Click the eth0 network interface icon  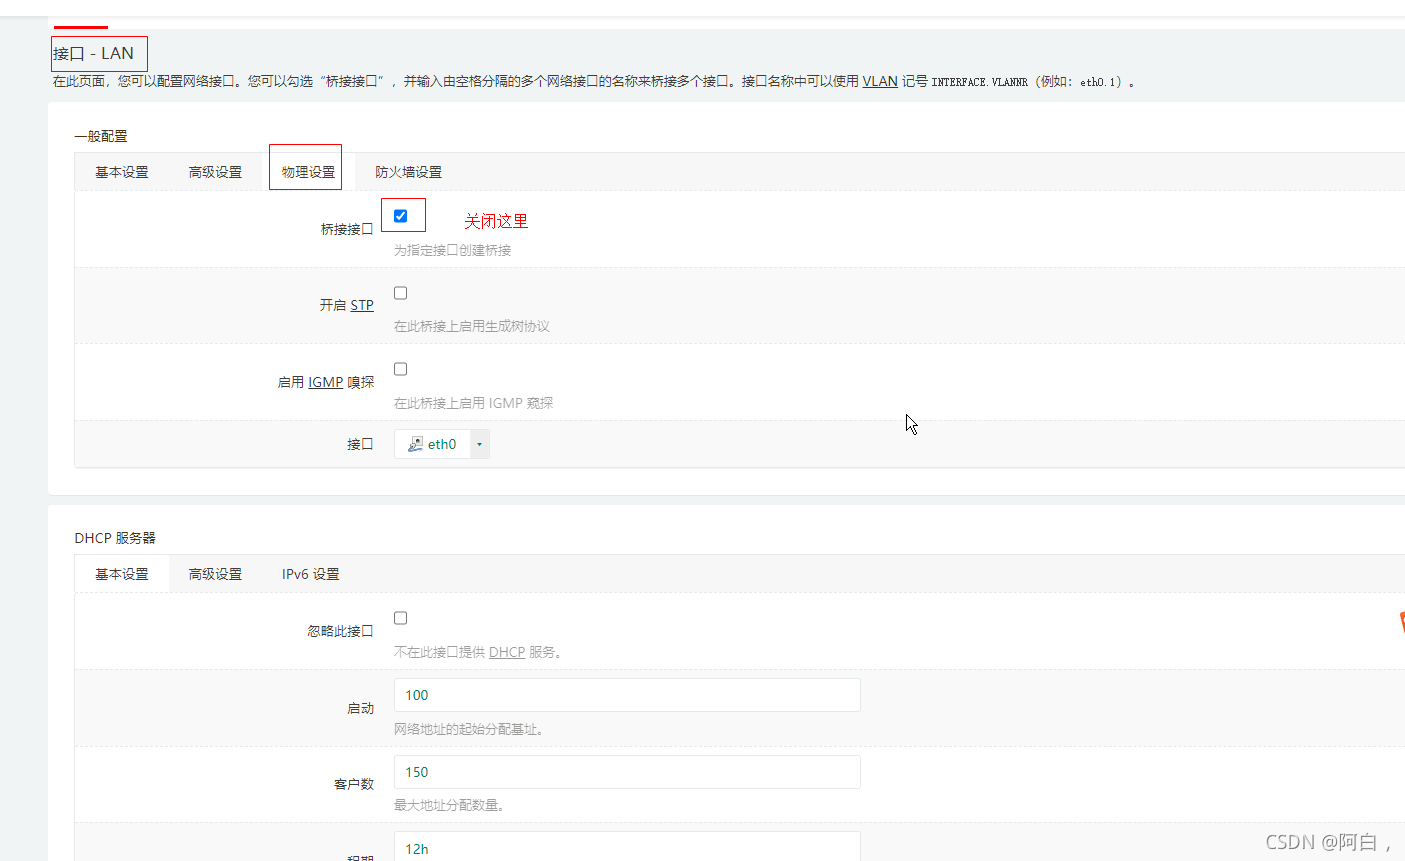point(415,444)
